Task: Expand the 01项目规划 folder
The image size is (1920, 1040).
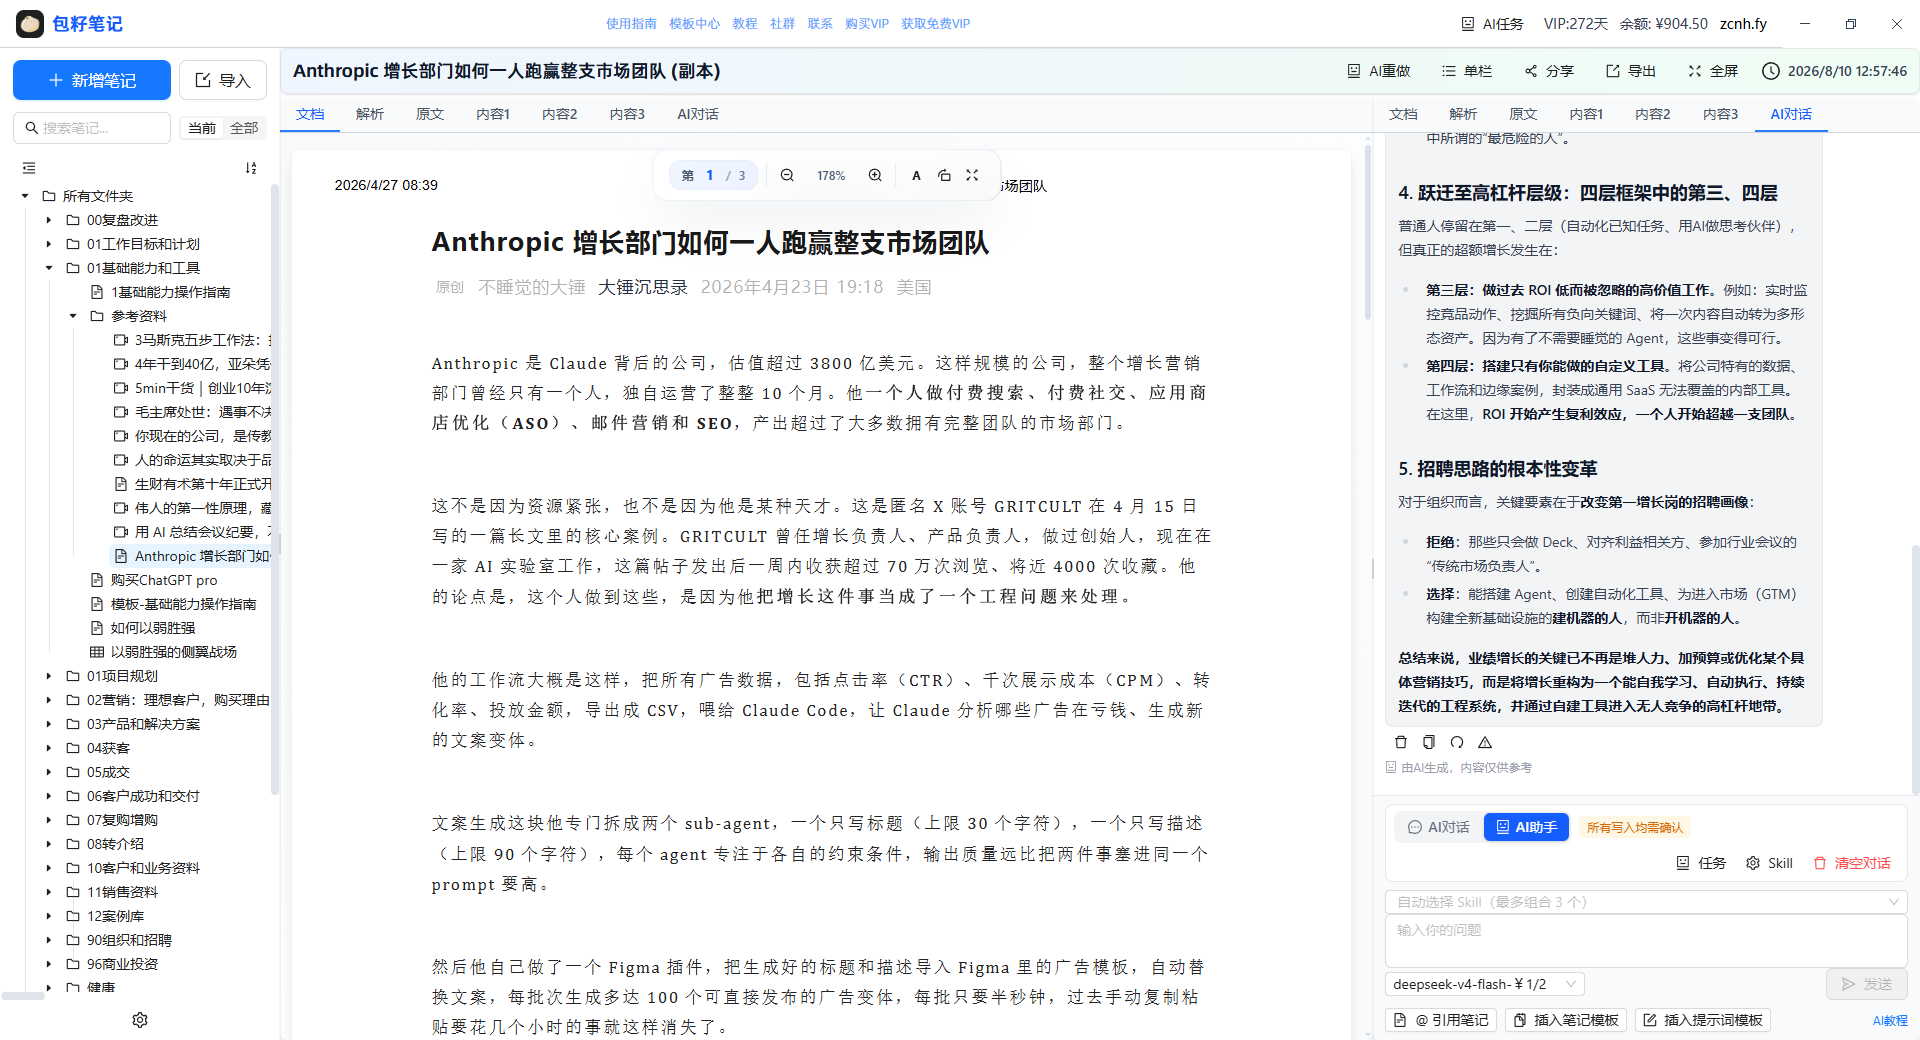Action: pos(48,676)
